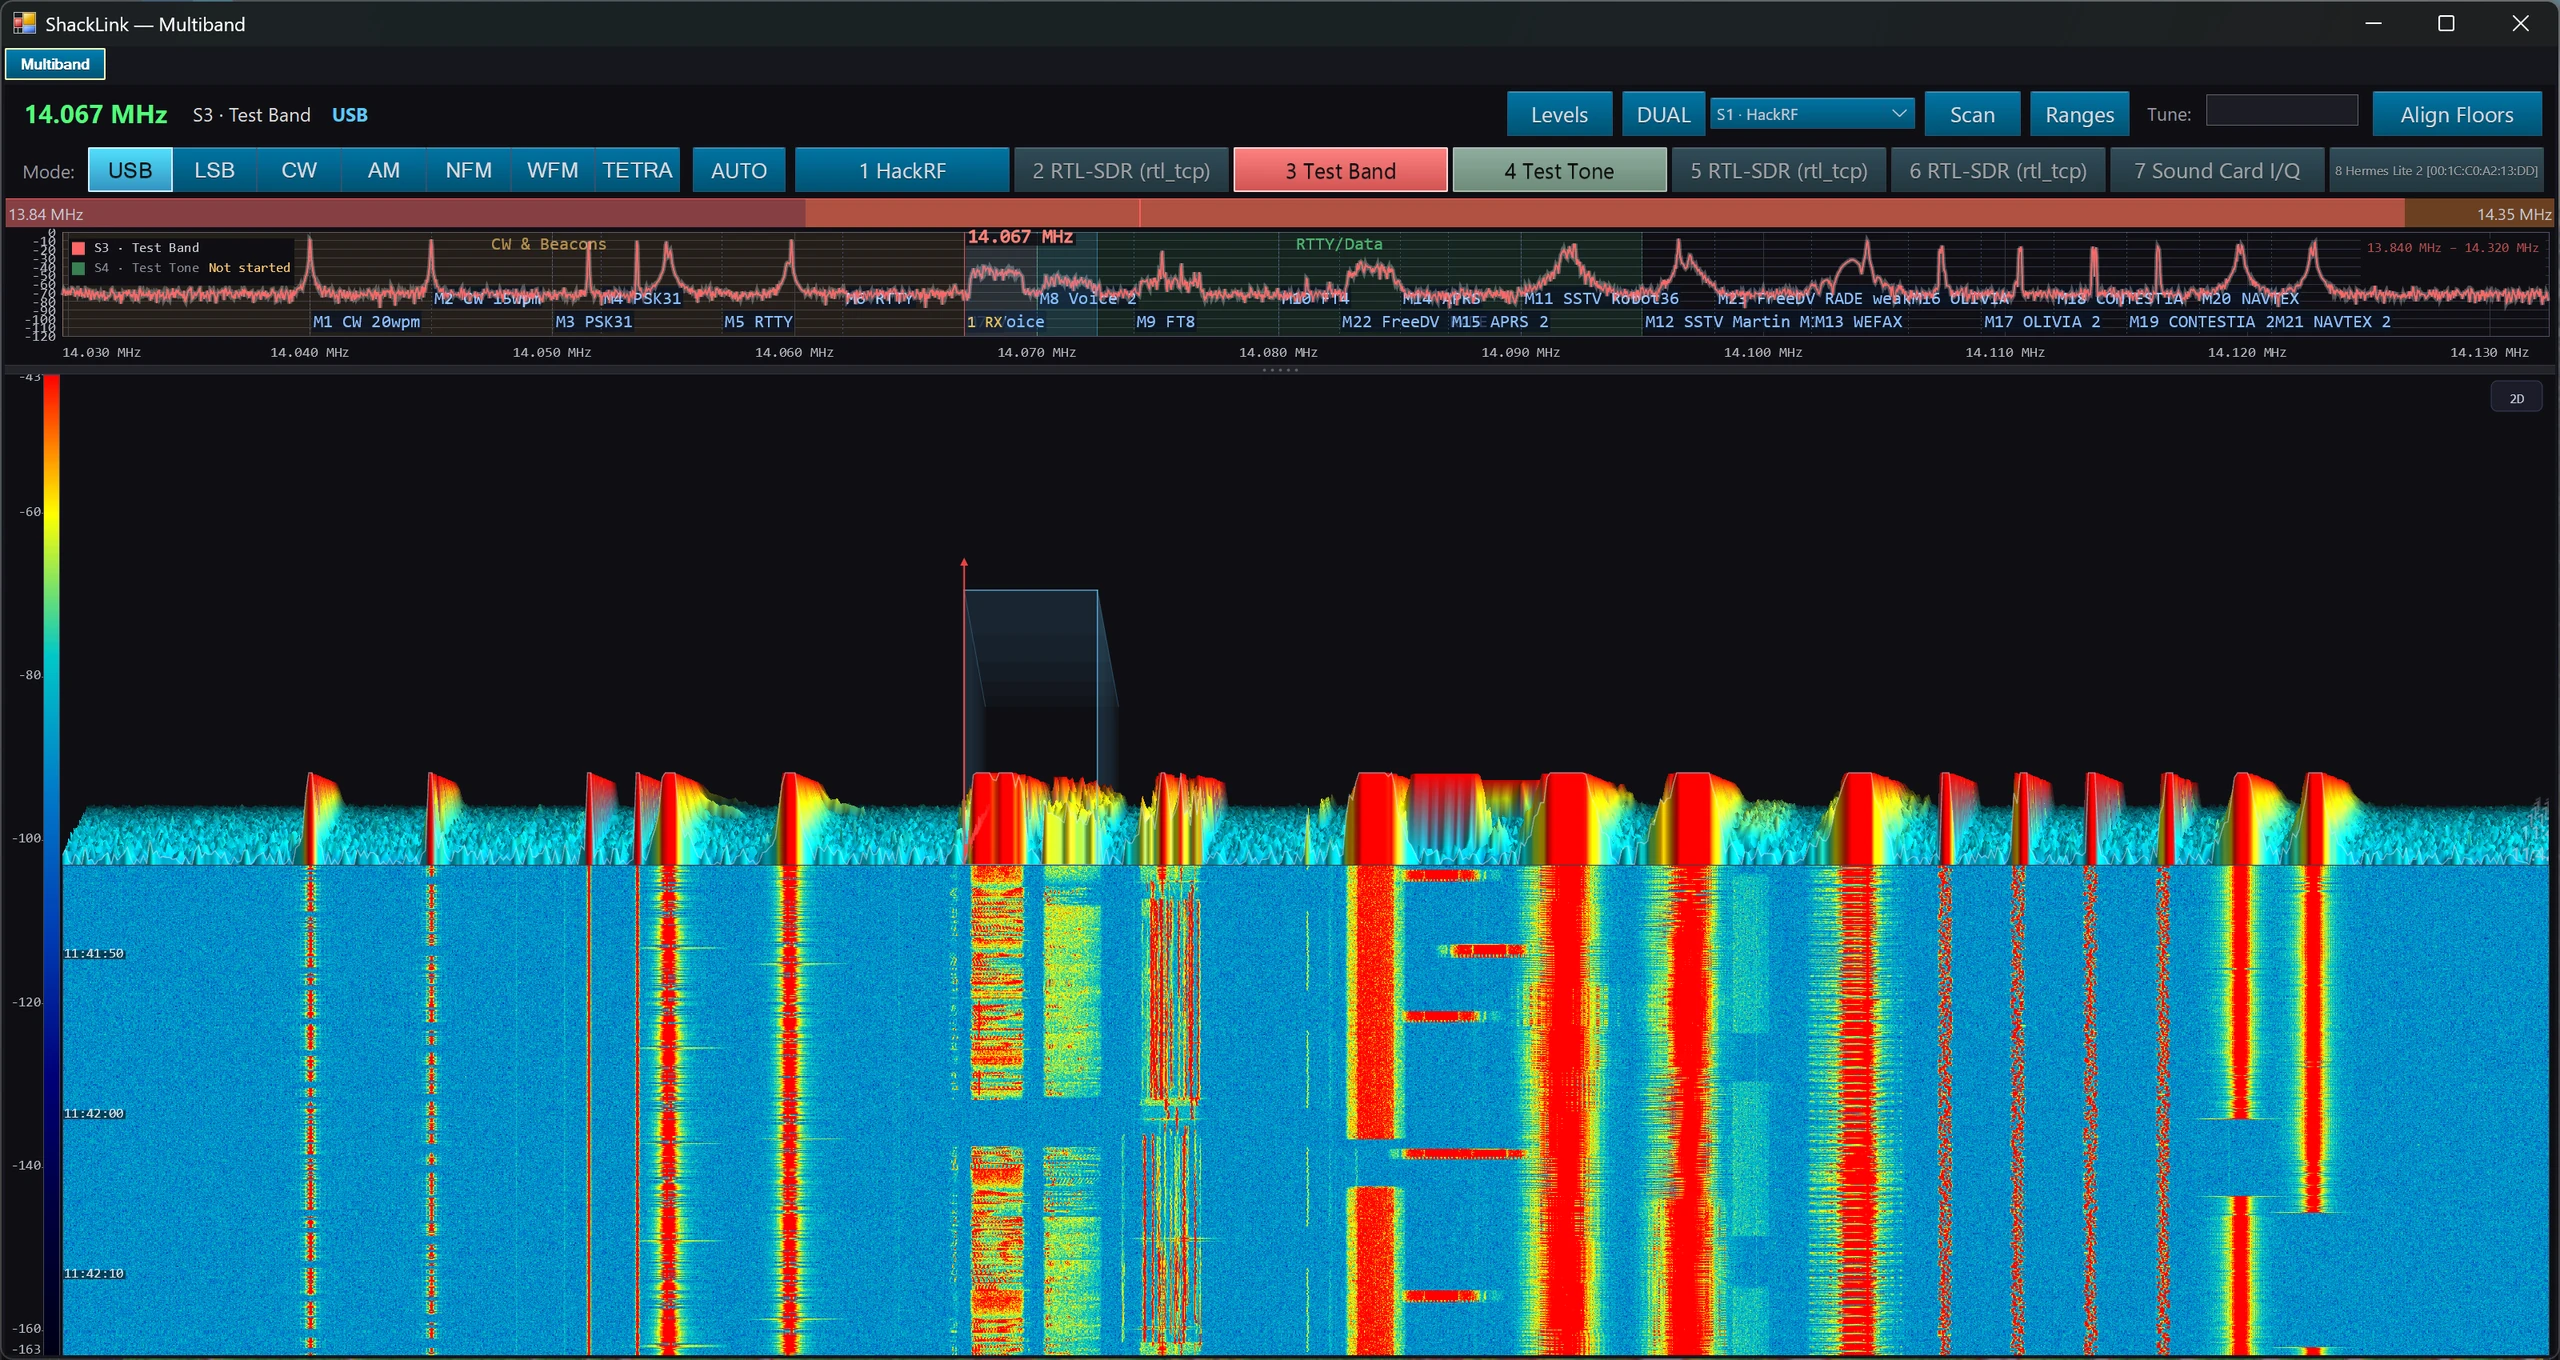Click the red S3 Test Band legend swatch

78,248
